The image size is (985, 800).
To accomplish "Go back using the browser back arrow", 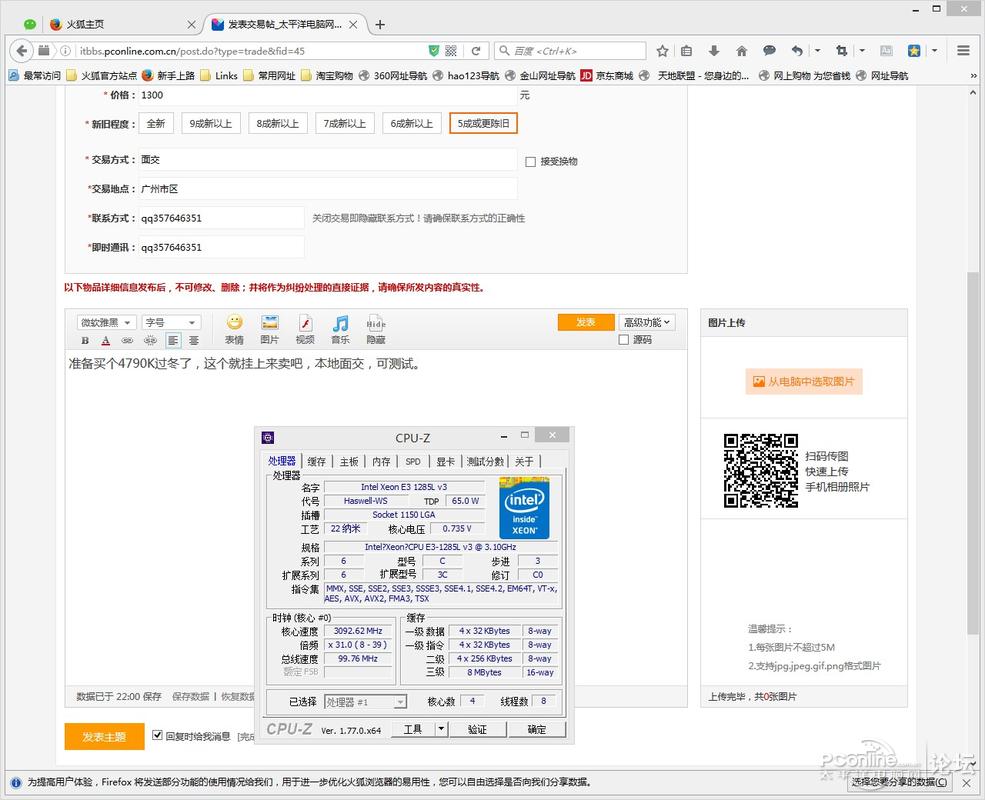I will click(x=21, y=51).
